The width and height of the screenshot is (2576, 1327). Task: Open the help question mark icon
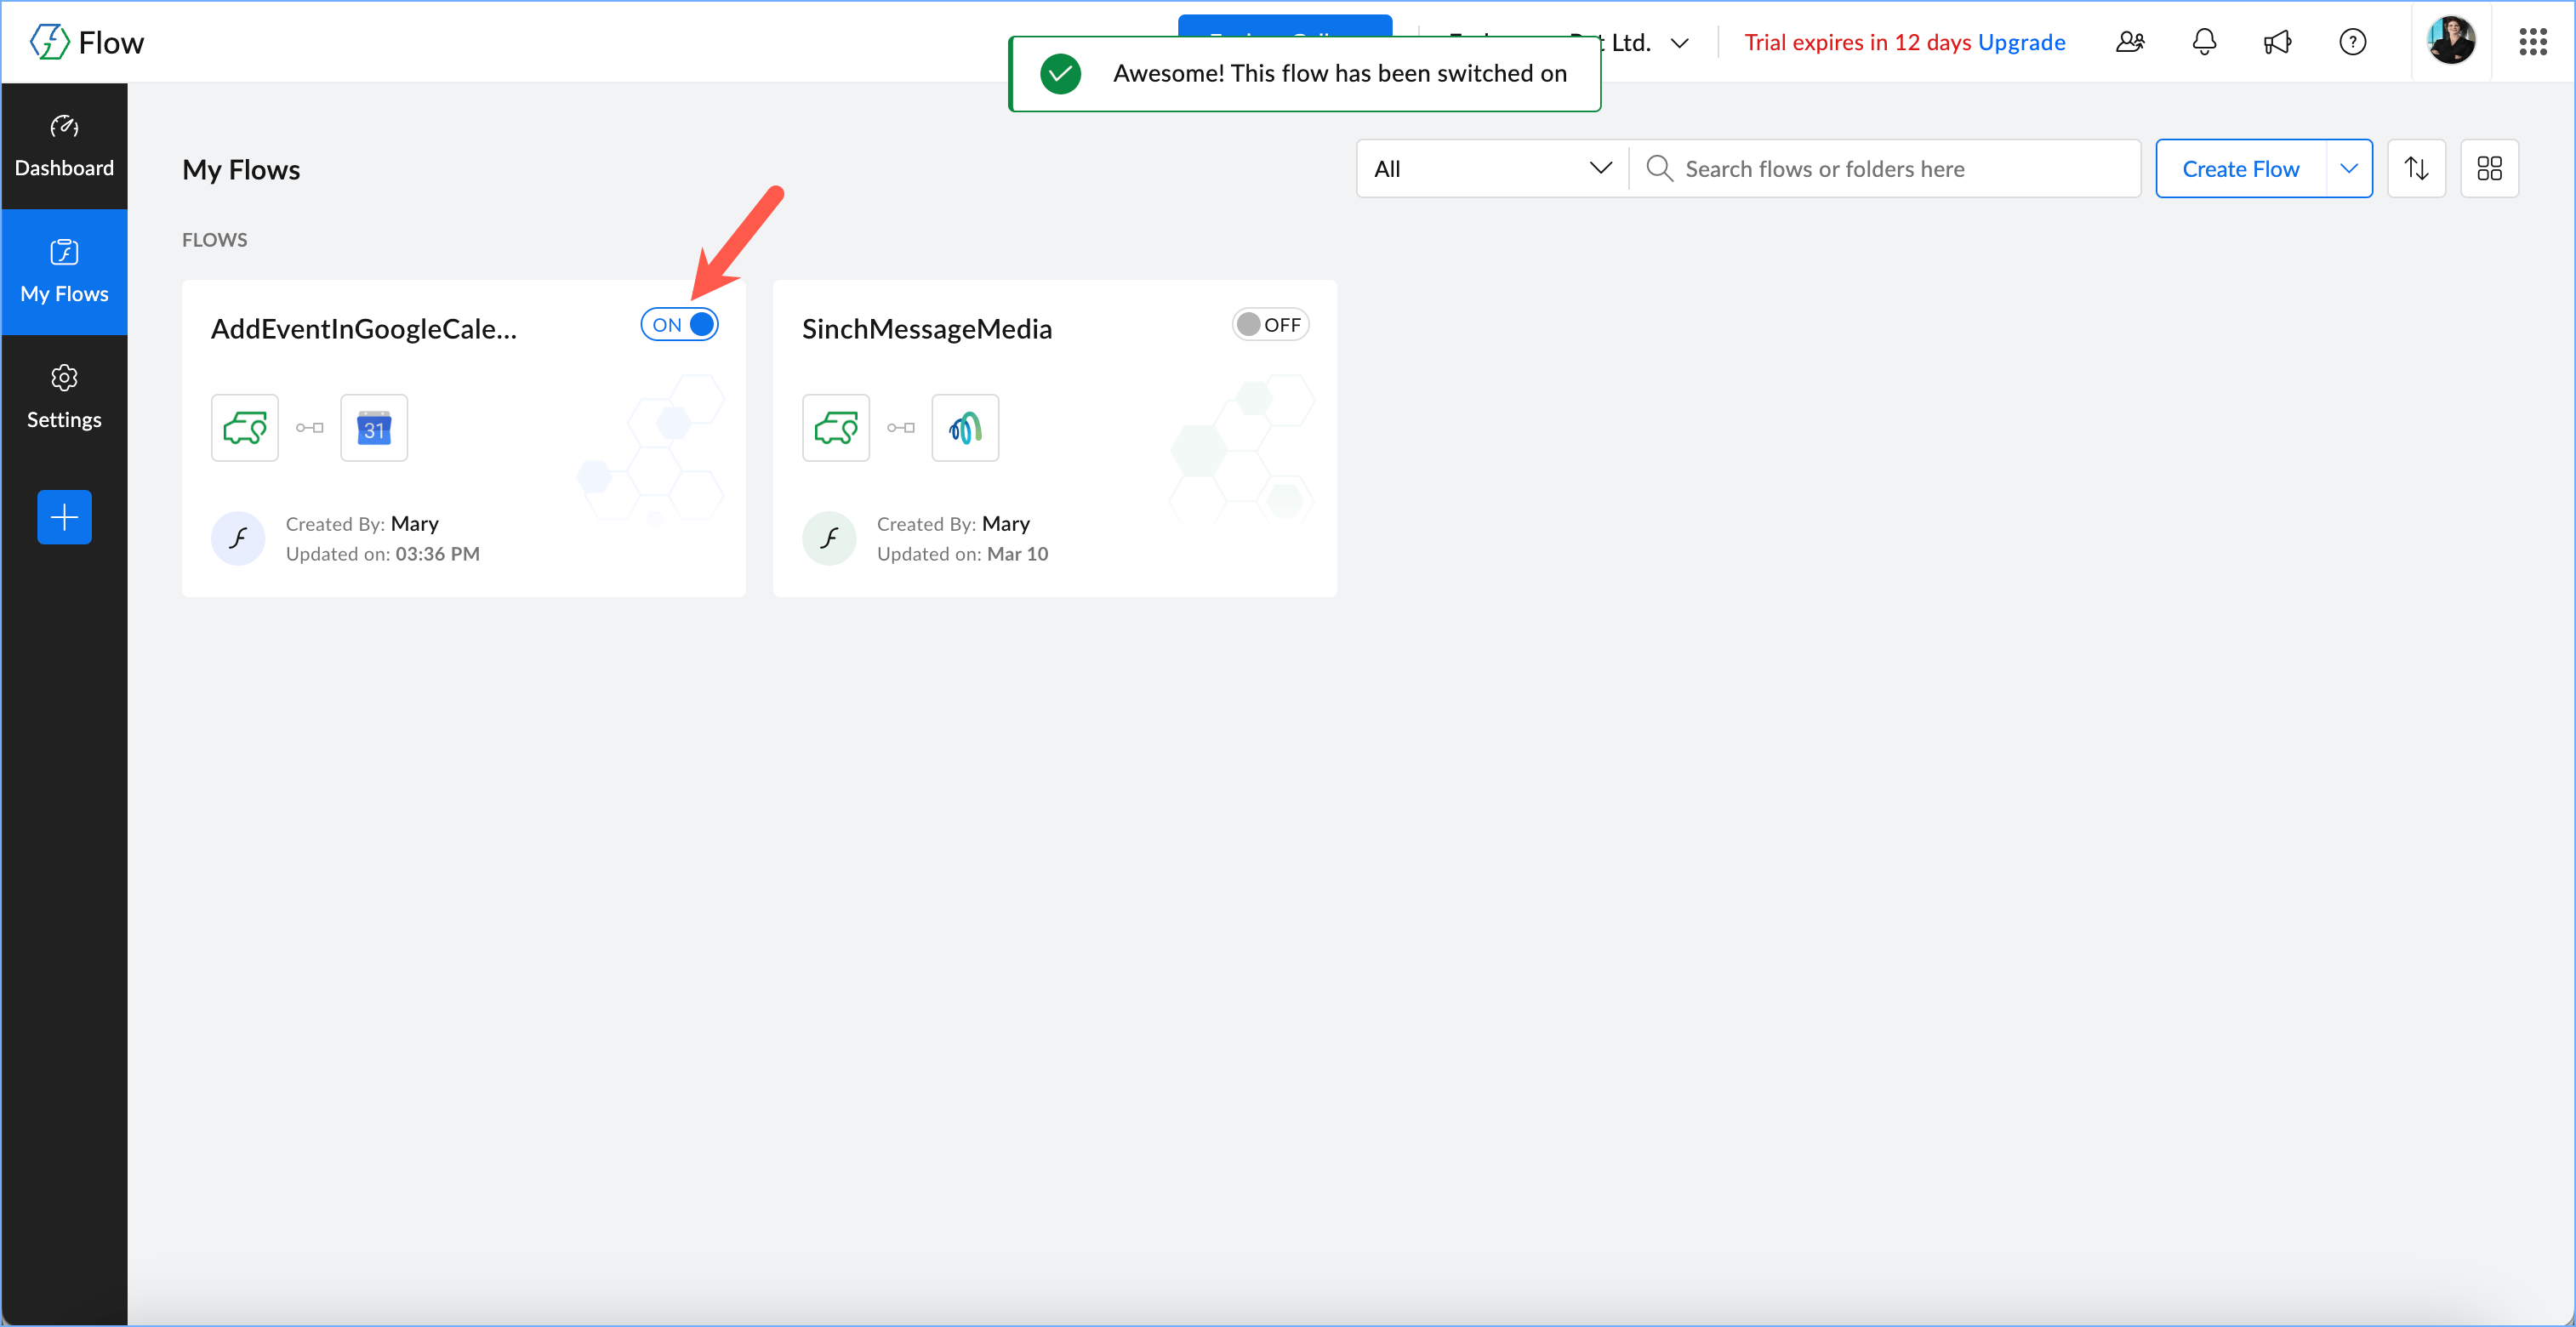[2352, 42]
